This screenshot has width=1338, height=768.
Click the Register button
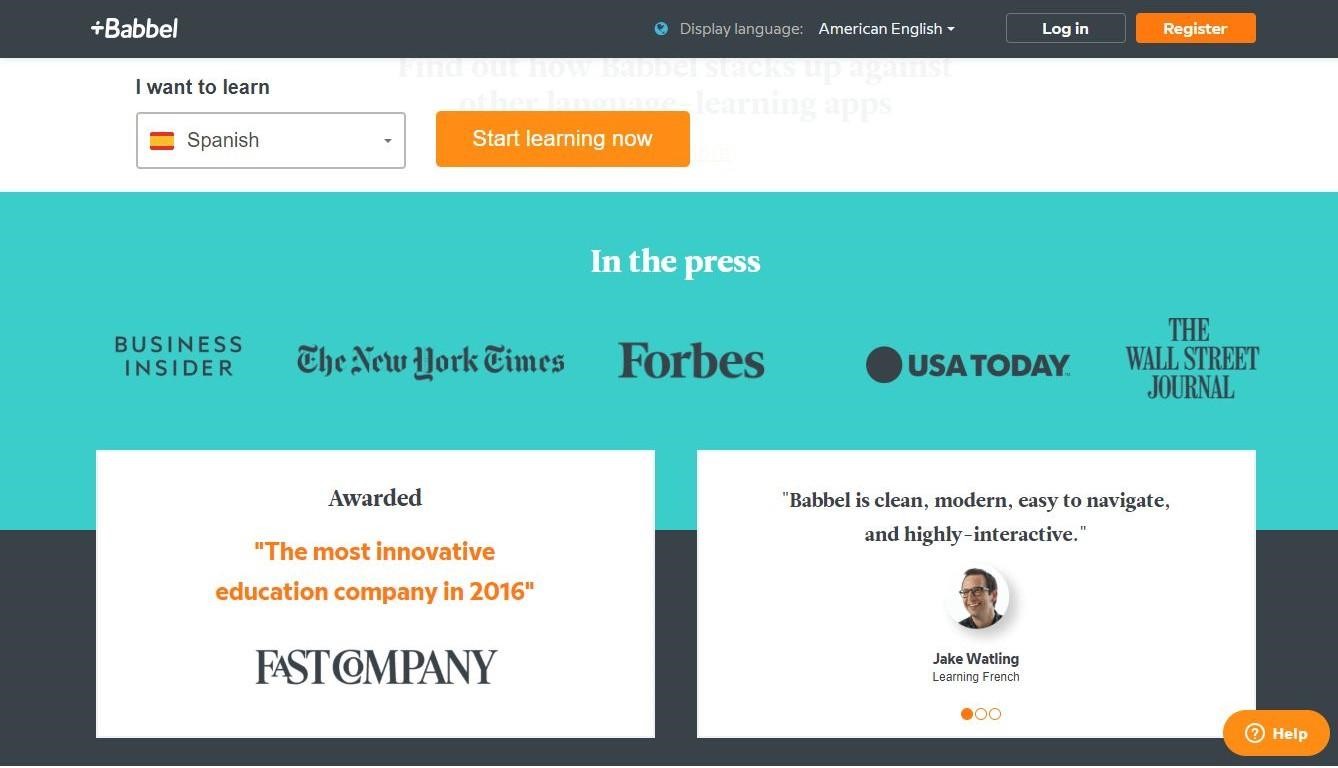click(1195, 28)
